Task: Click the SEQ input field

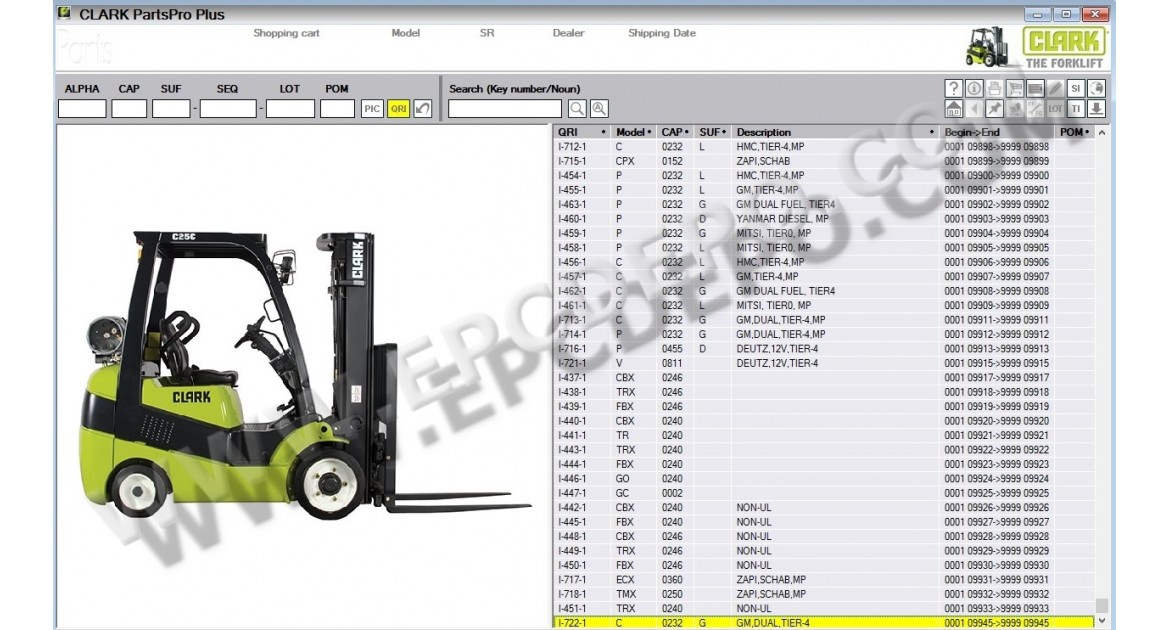Action: pyautogui.click(x=228, y=109)
